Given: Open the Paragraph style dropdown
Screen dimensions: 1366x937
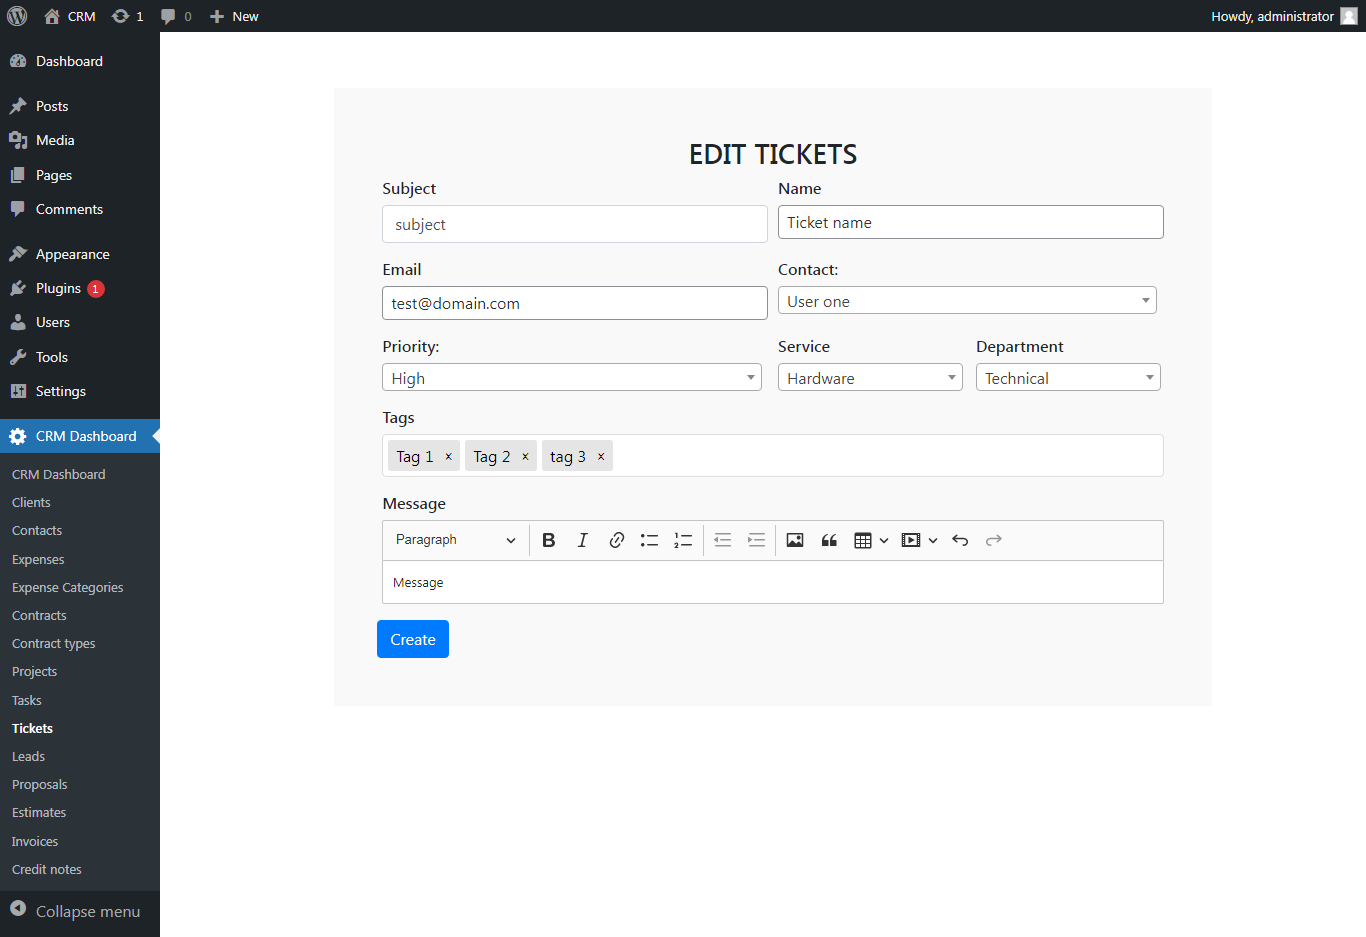Looking at the screenshot, I should tap(455, 540).
